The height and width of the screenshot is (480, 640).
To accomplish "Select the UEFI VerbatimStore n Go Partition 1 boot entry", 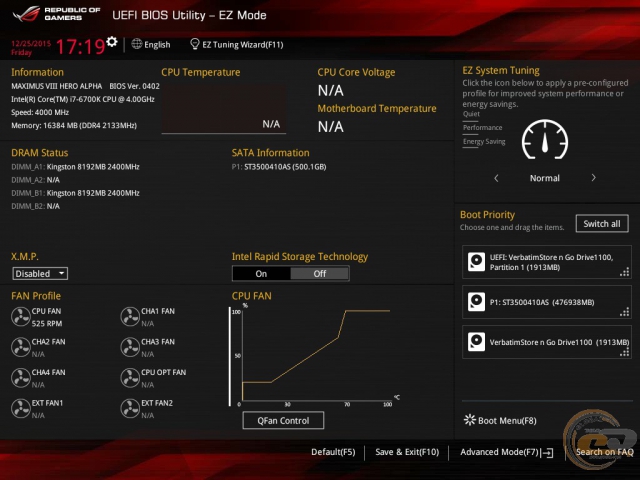I will point(547,262).
